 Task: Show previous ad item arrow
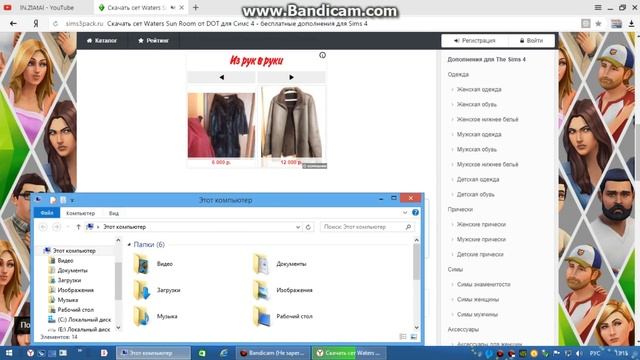(x=221, y=77)
